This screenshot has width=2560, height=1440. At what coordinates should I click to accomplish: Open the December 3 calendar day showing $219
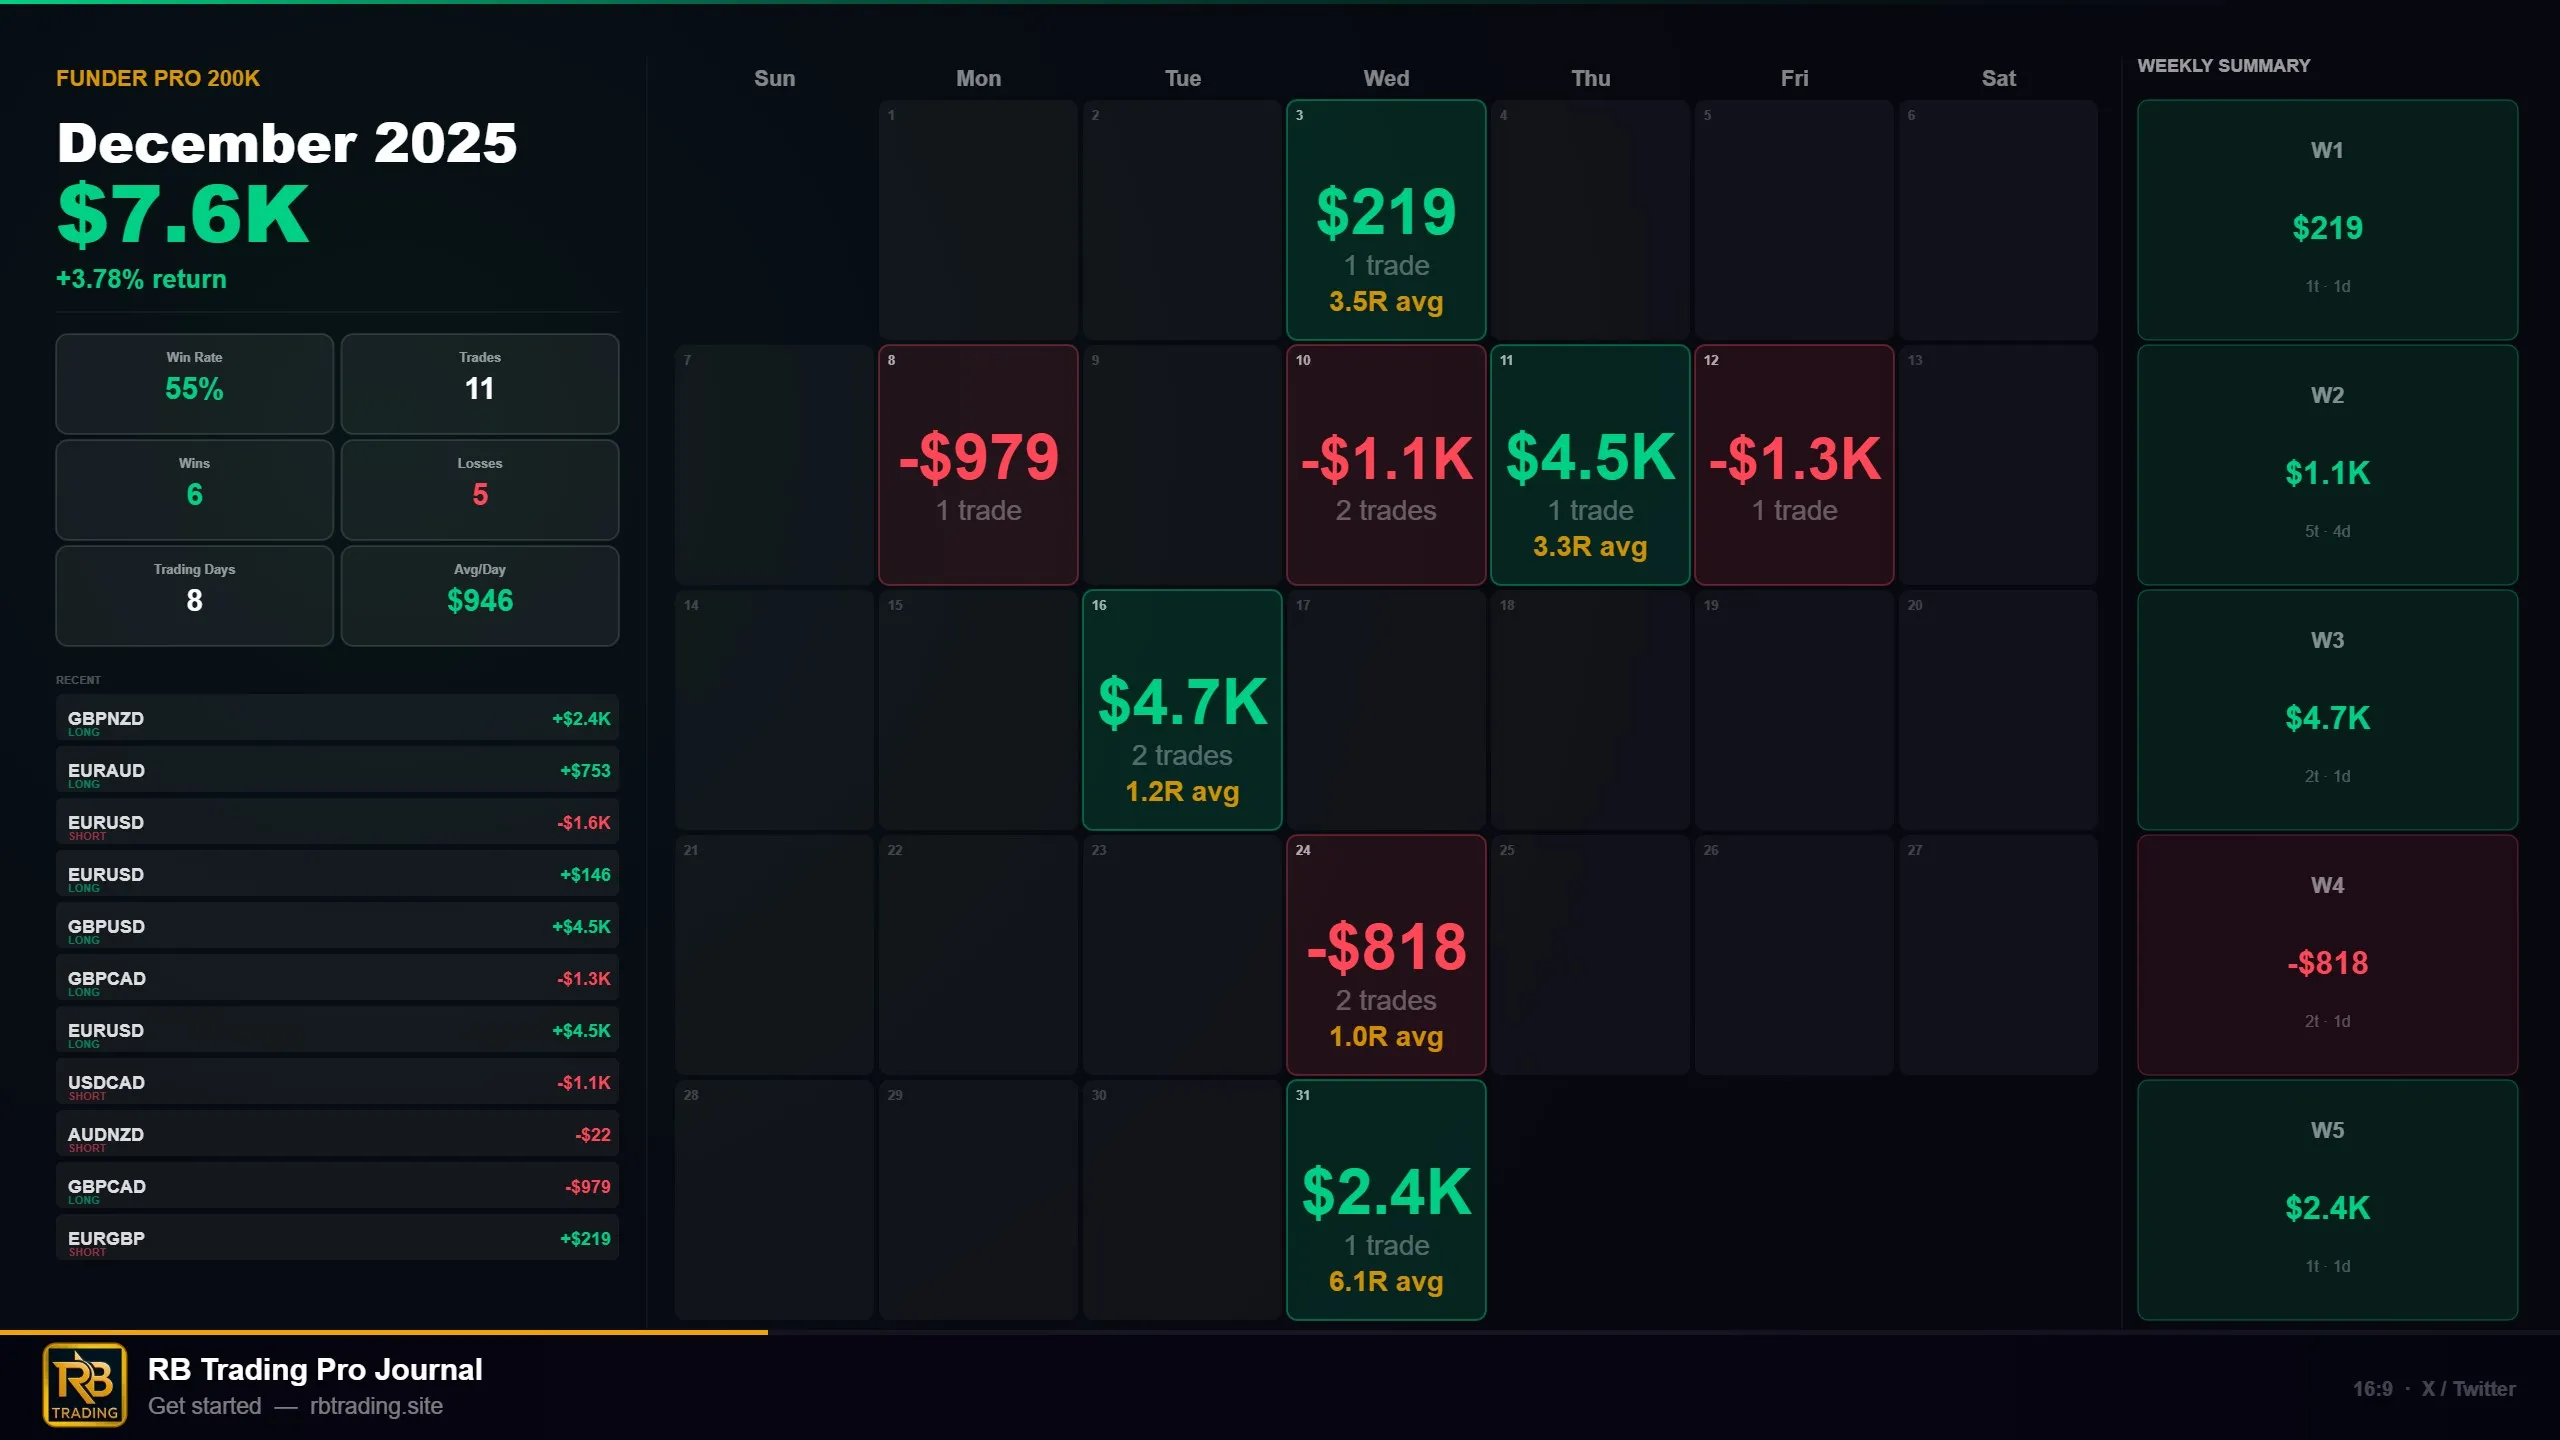[x=1386, y=220]
